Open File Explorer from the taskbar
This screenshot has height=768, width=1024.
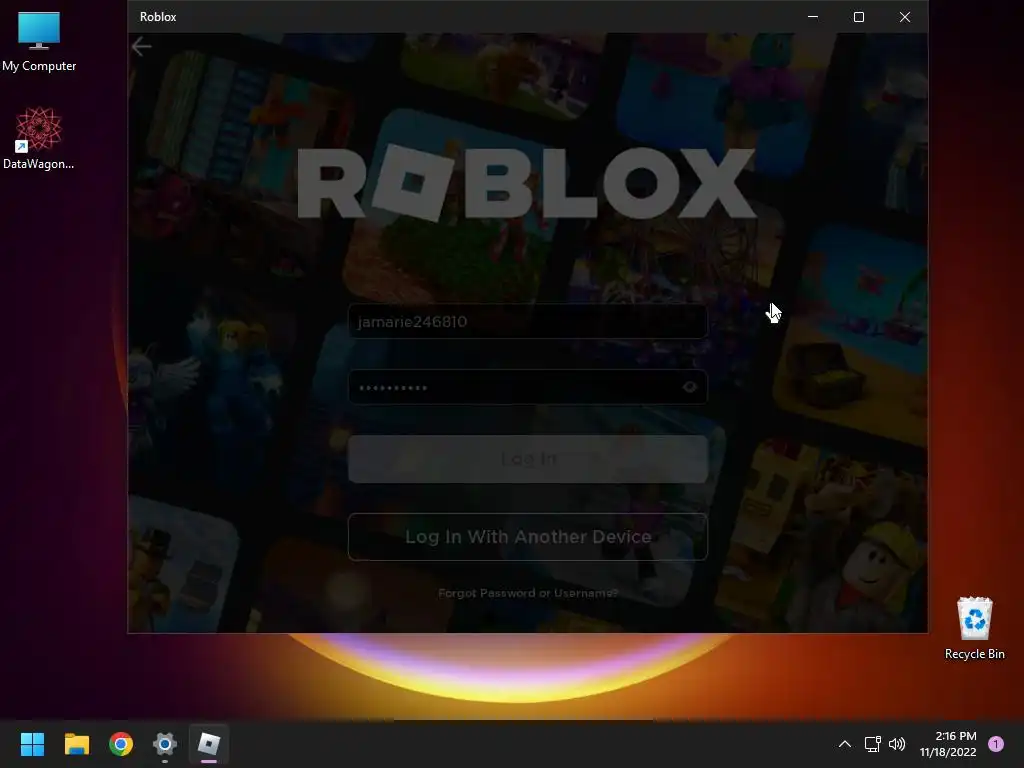pyautogui.click(x=76, y=744)
